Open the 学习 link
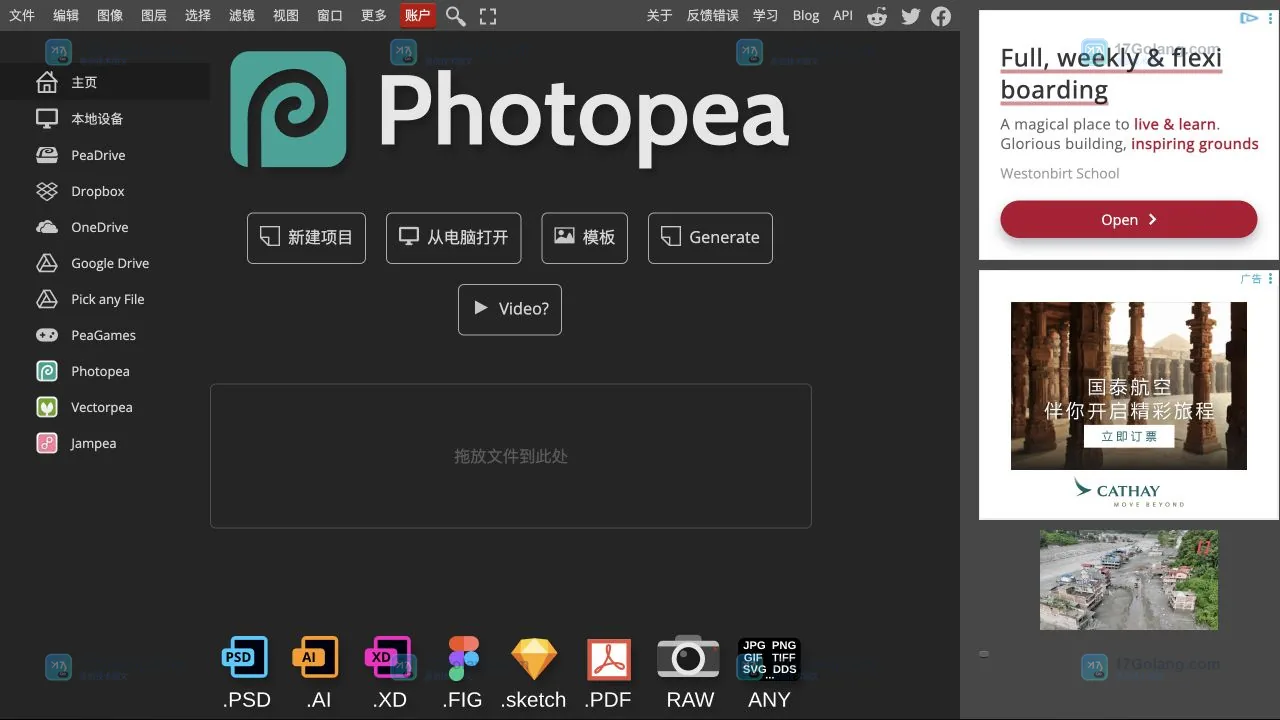This screenshot has width=1280, height=720. 766,15
